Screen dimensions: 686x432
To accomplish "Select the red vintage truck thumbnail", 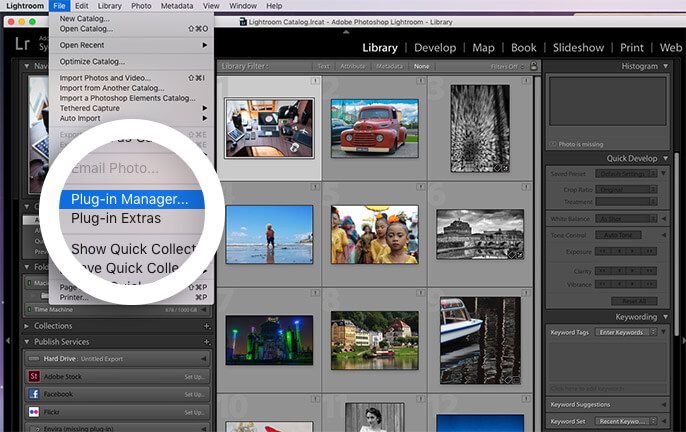I will 374,128.
